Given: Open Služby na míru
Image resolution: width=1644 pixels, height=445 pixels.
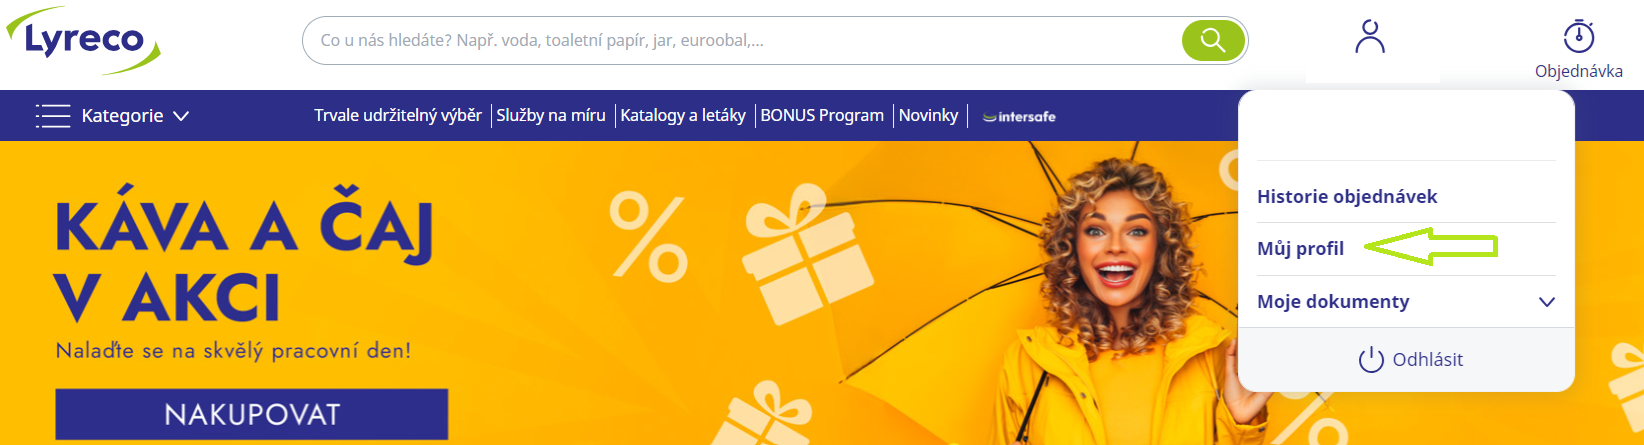Looking at the screenshot, I should tap(551, 116).
